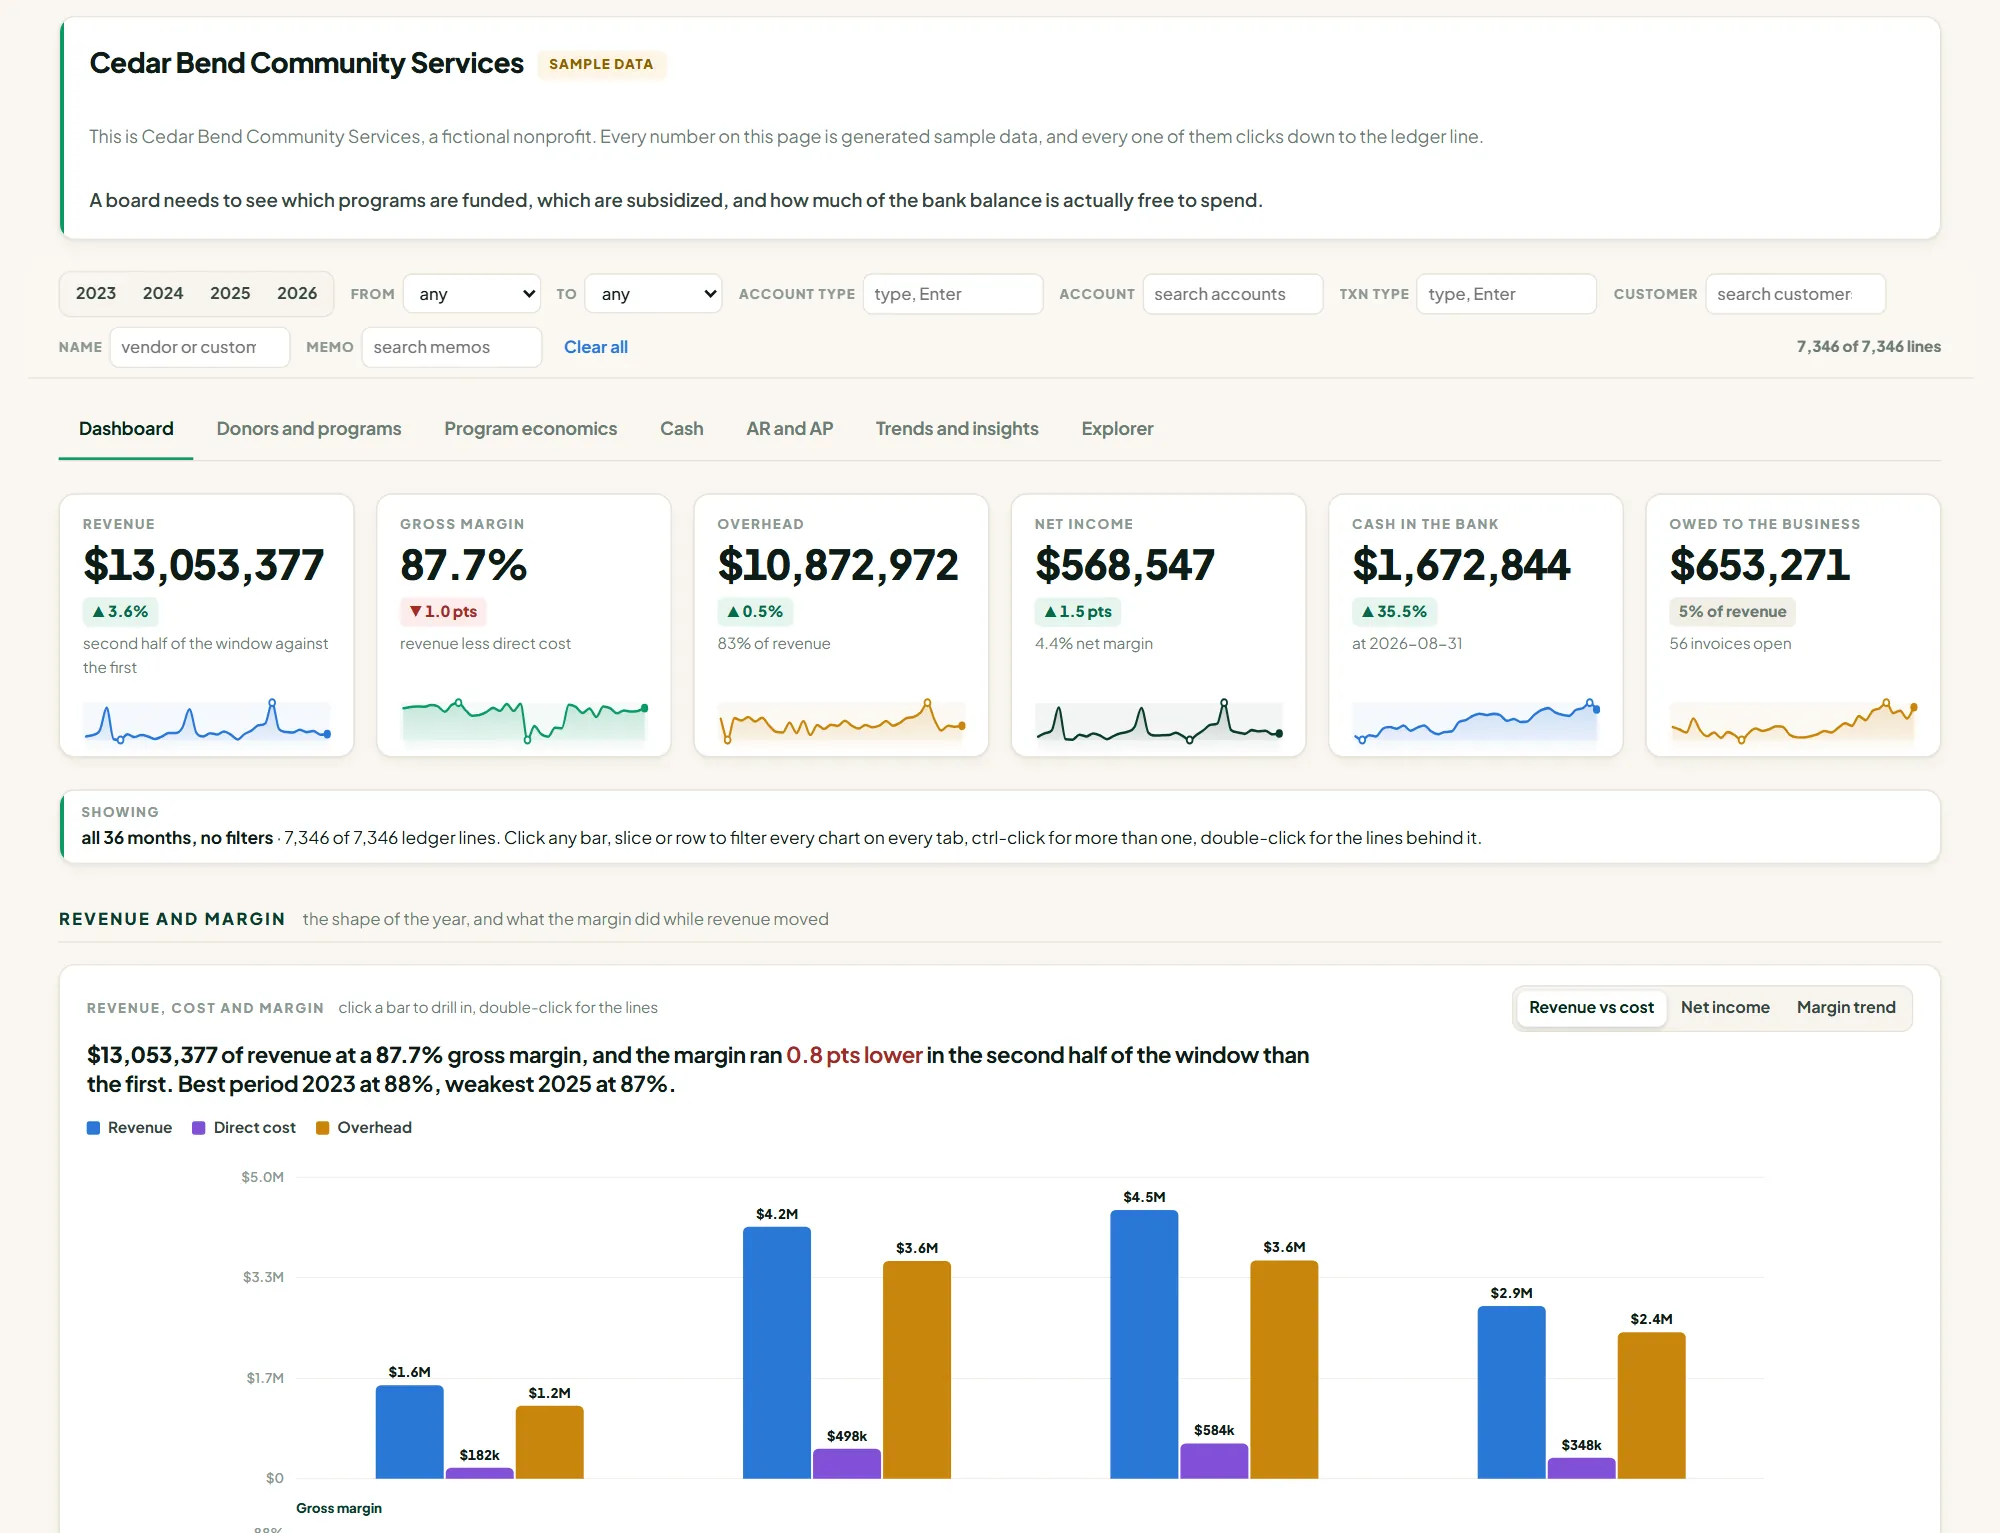
Task: Click the Net Income $568,547 figure
Action: pyautogui.click(x=1125, y=565)
